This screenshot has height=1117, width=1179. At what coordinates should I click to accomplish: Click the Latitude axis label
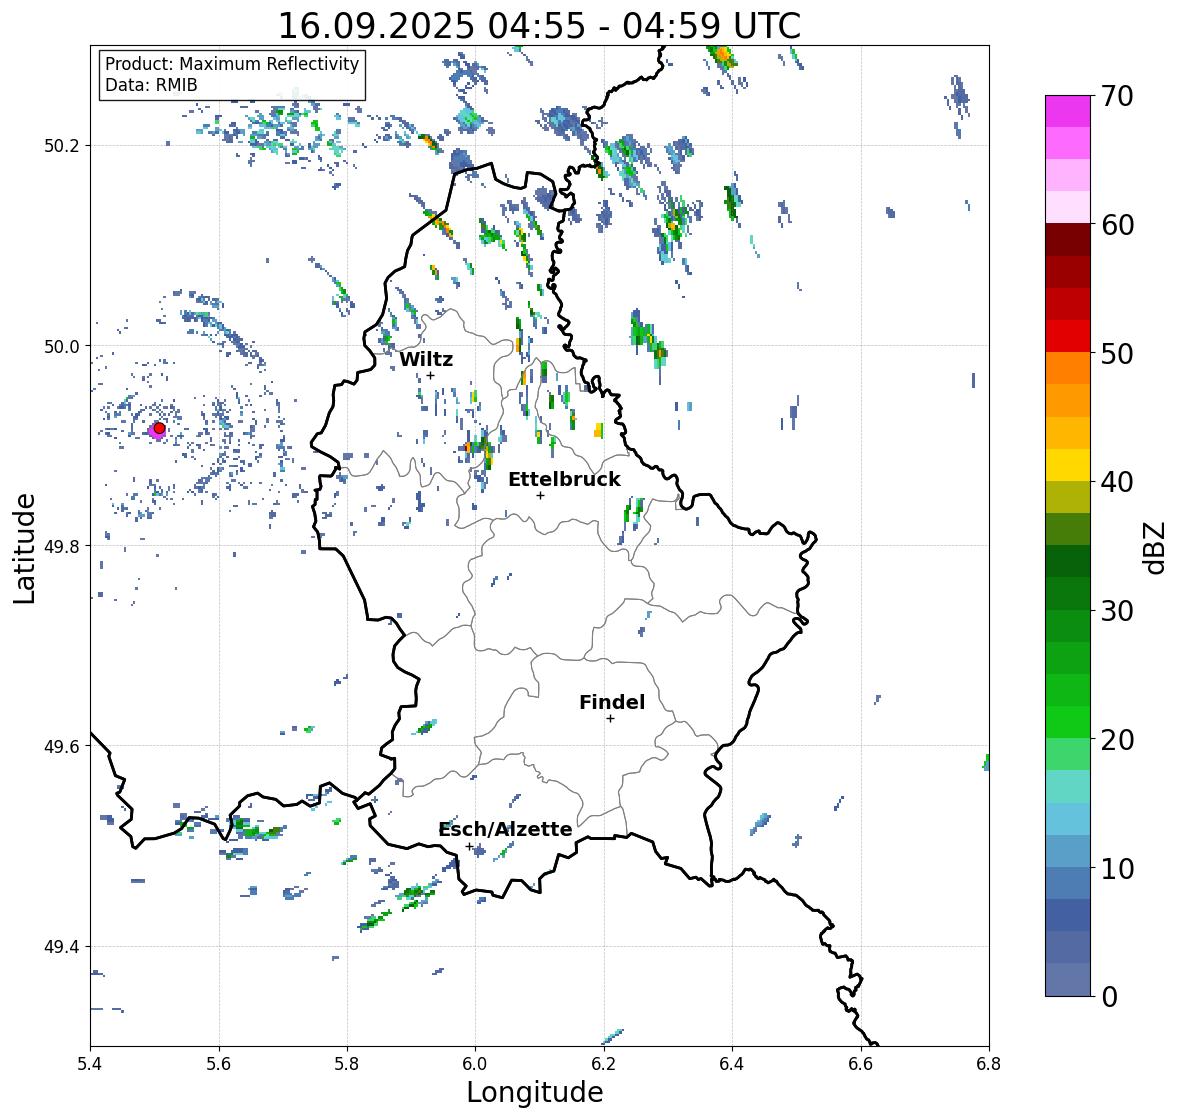[x=25, y=548]
